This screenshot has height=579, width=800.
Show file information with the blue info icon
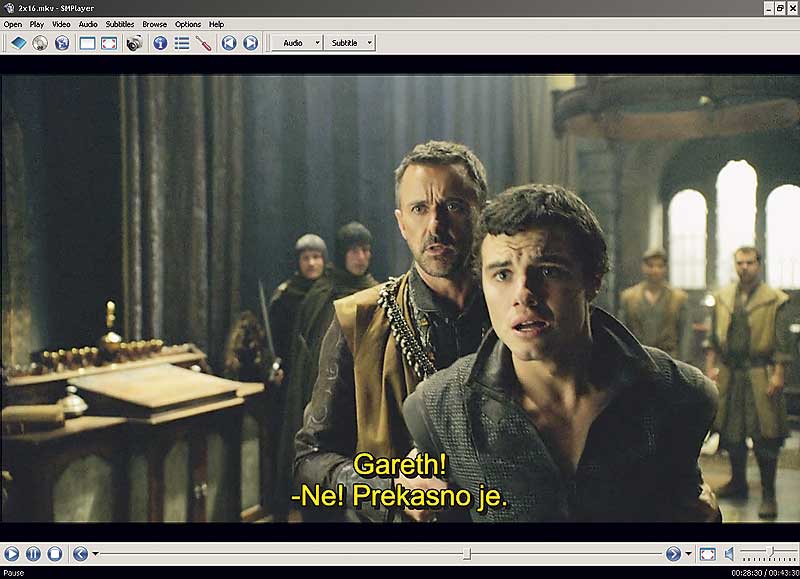pyautogui.click(x=160, y=43)
